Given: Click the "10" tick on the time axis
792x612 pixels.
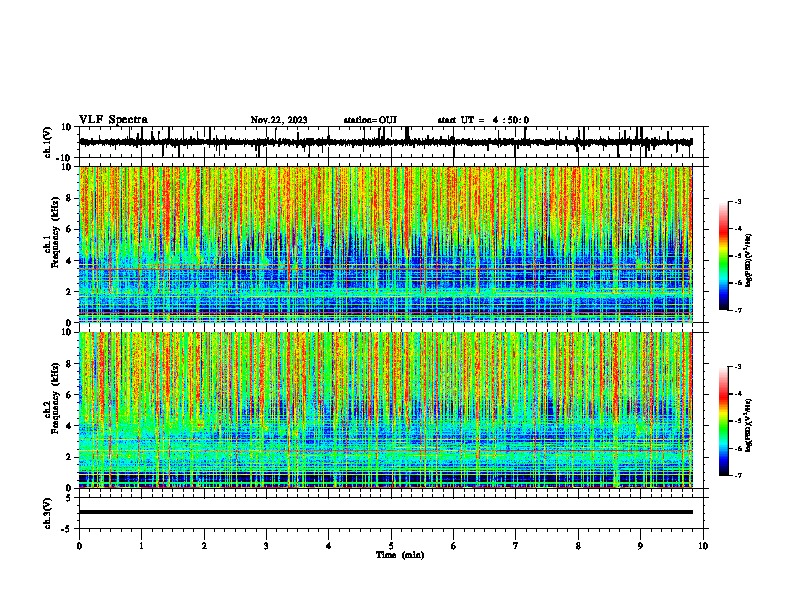Looking at the screenshot, I should (x=703, y=546).
